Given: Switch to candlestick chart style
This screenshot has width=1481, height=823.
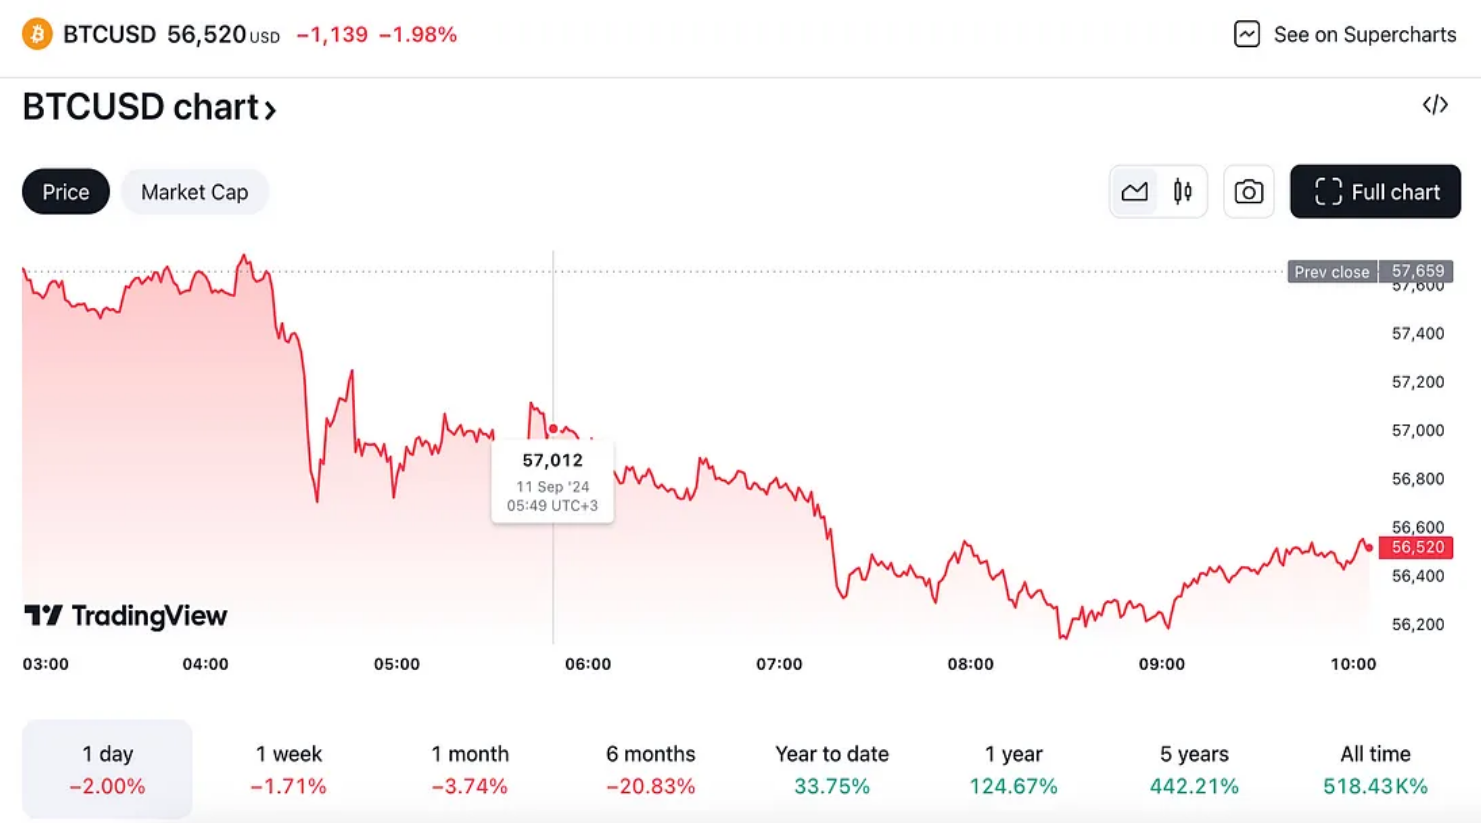Looking at the screenshot, I should (1182, 191).
